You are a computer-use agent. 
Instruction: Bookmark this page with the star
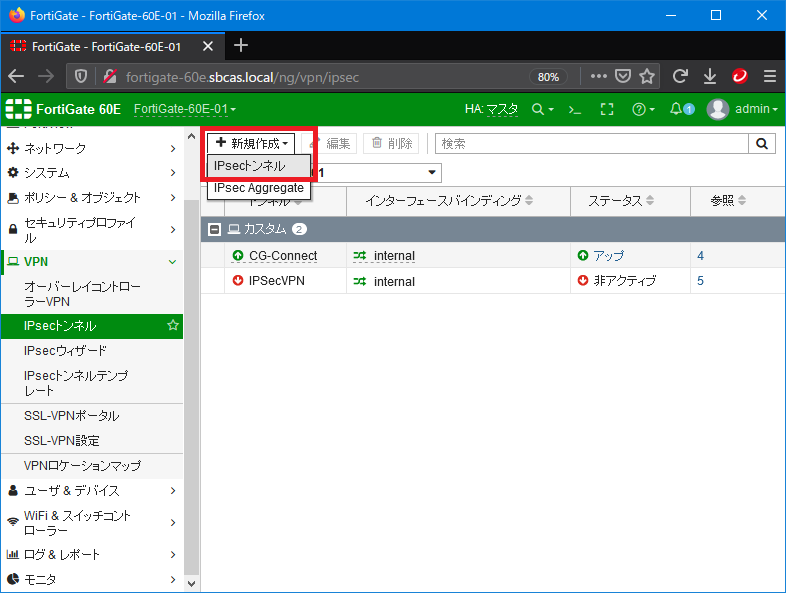tap(647, 76)
